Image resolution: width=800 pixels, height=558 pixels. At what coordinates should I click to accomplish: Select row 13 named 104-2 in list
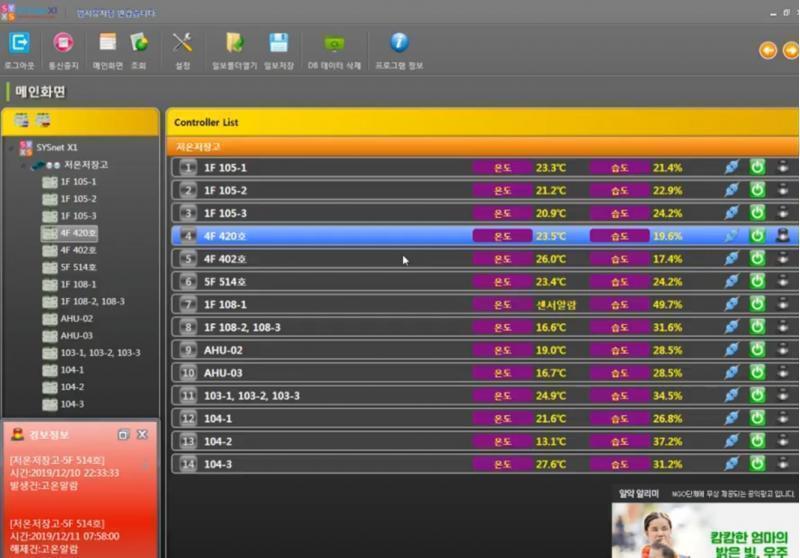[x=485, y=441]
